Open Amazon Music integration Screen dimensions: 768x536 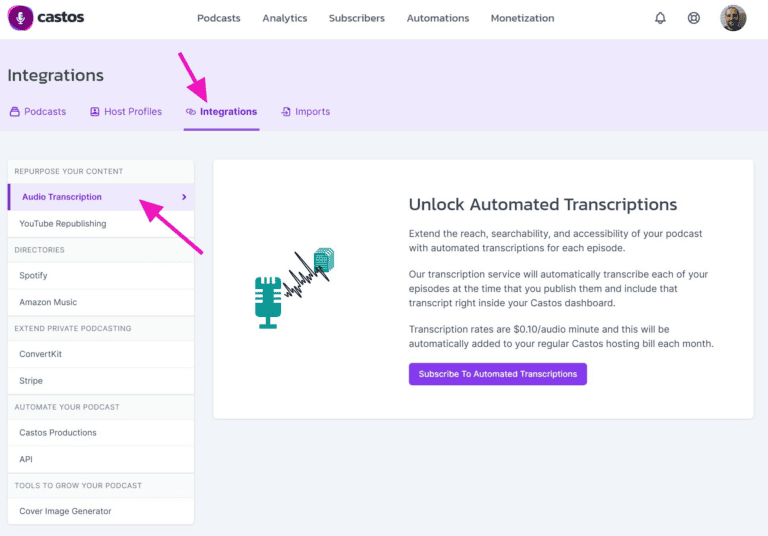coord(101,302)
